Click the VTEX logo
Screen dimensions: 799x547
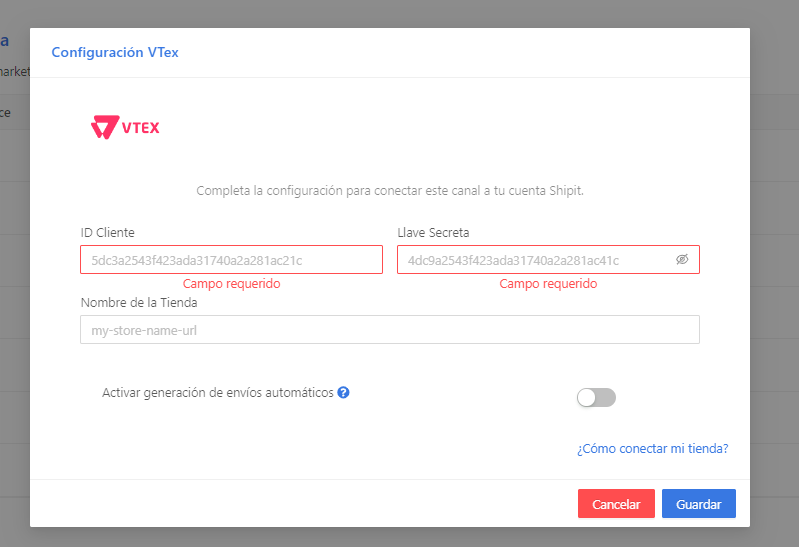click(x=125, y=127)
